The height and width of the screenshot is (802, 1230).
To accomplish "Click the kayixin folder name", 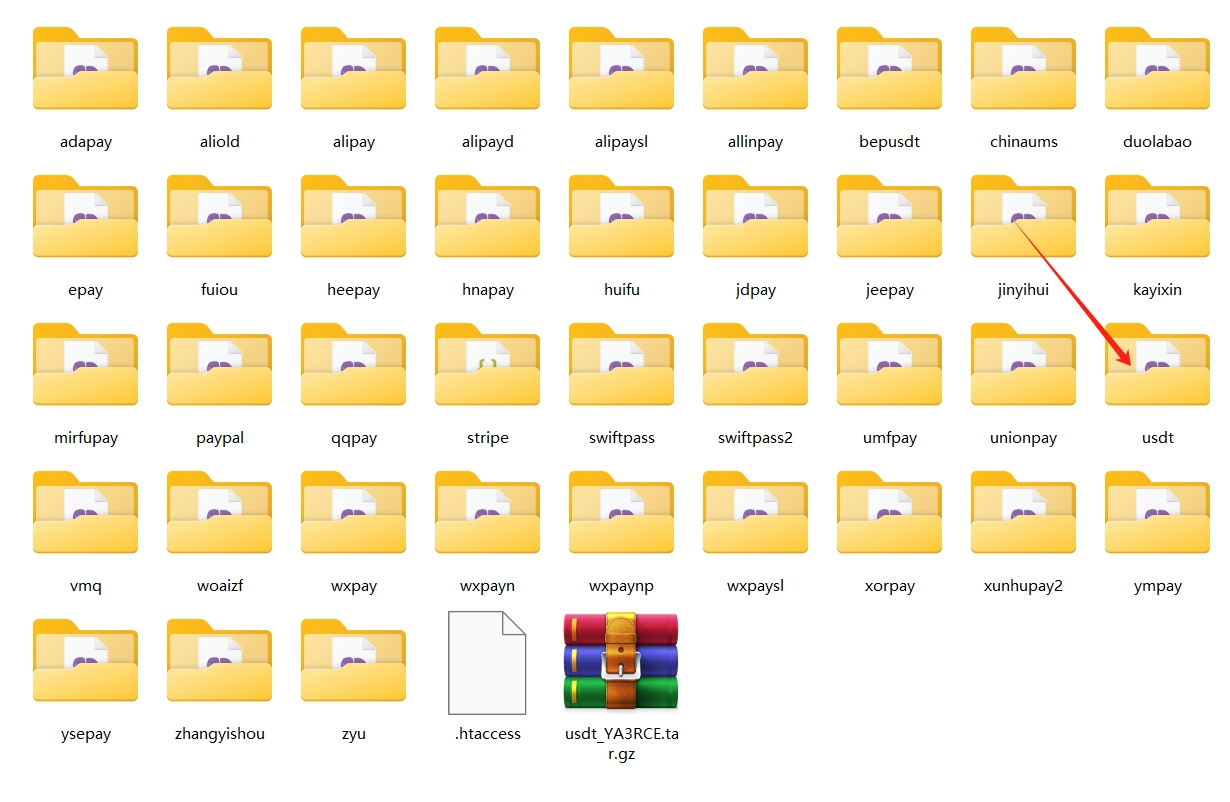I will pos(1157,290).
